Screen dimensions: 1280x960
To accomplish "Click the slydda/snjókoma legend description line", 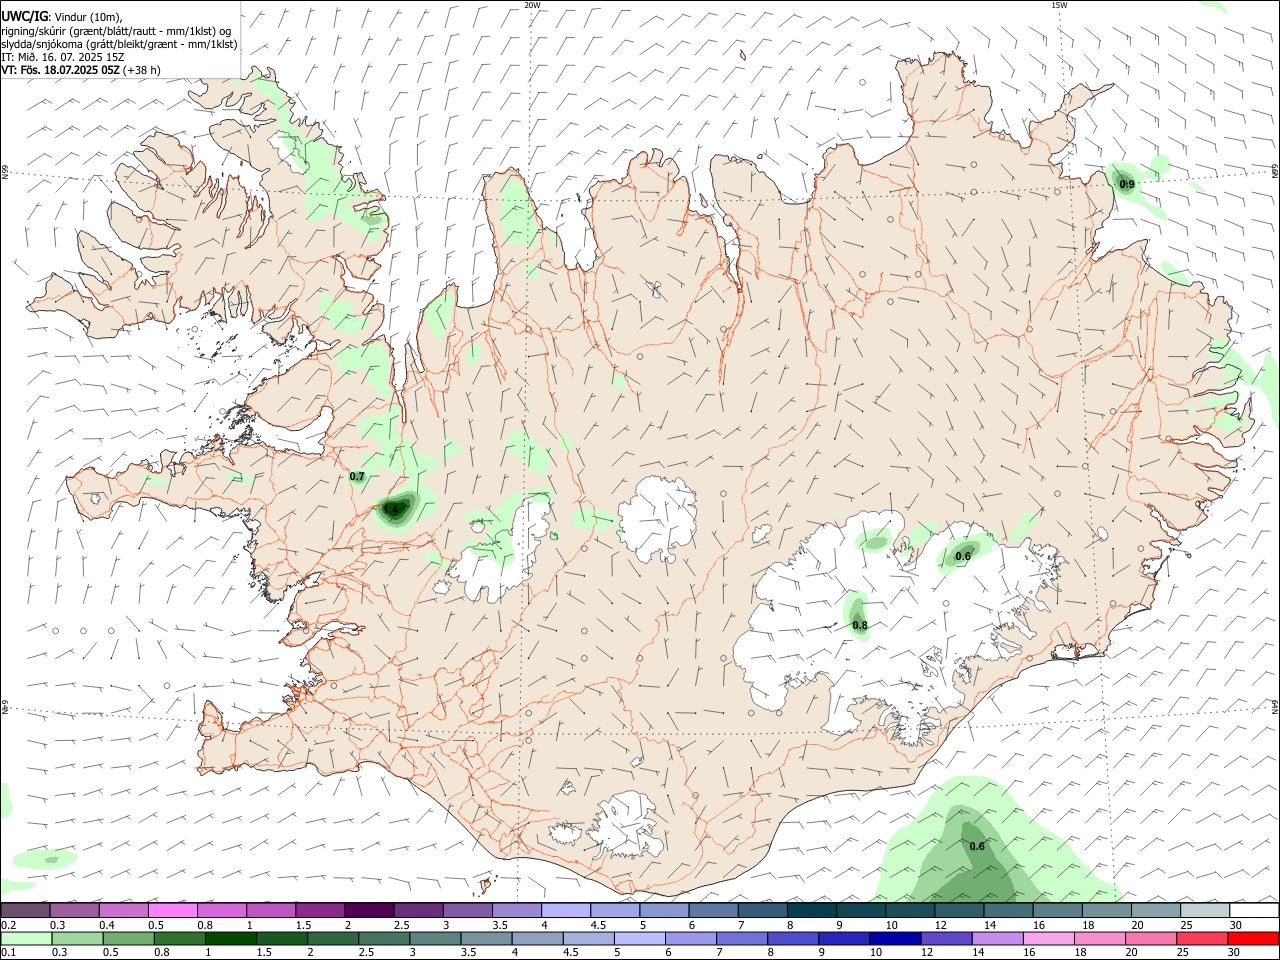I will click(119, 44).
